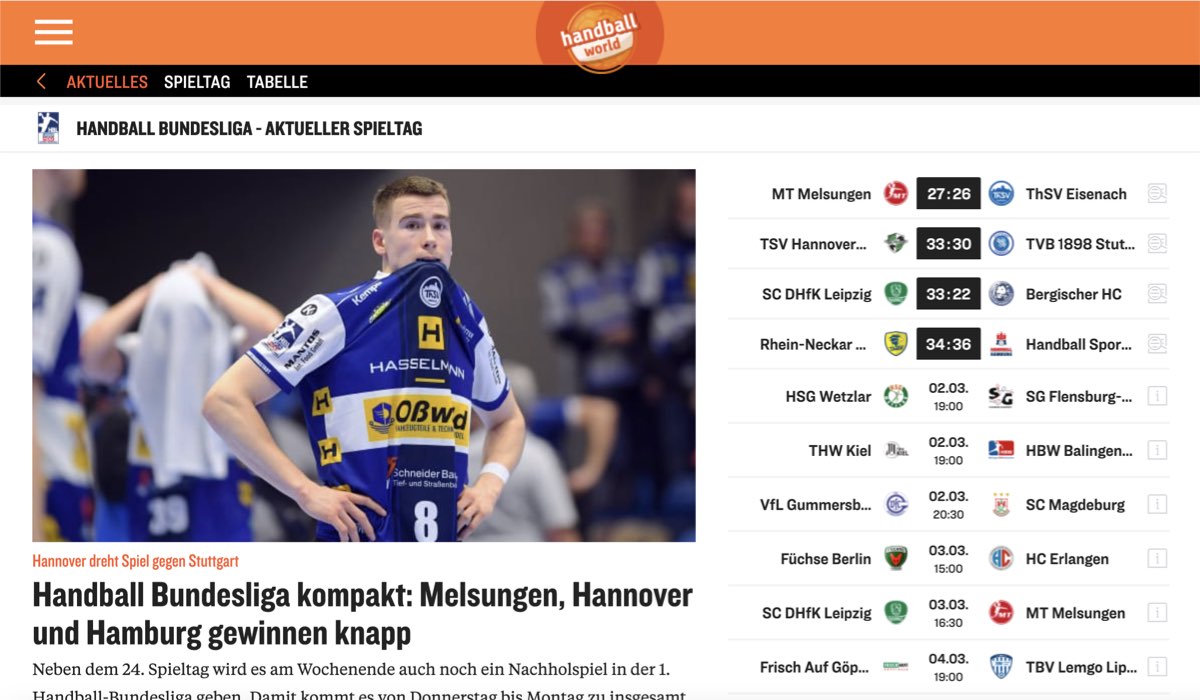Click the 33:30 score for Hannover match
The width and height of the screenshot is (1200, 700).
tap(948, 244)
